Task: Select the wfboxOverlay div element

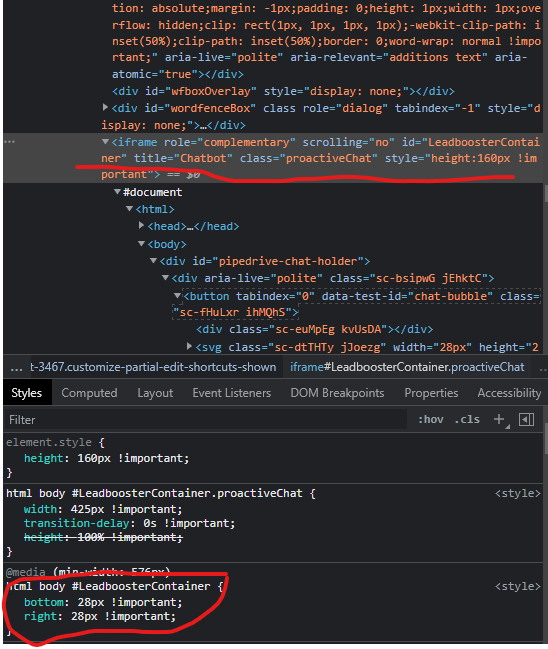Action: pos(283,91)
